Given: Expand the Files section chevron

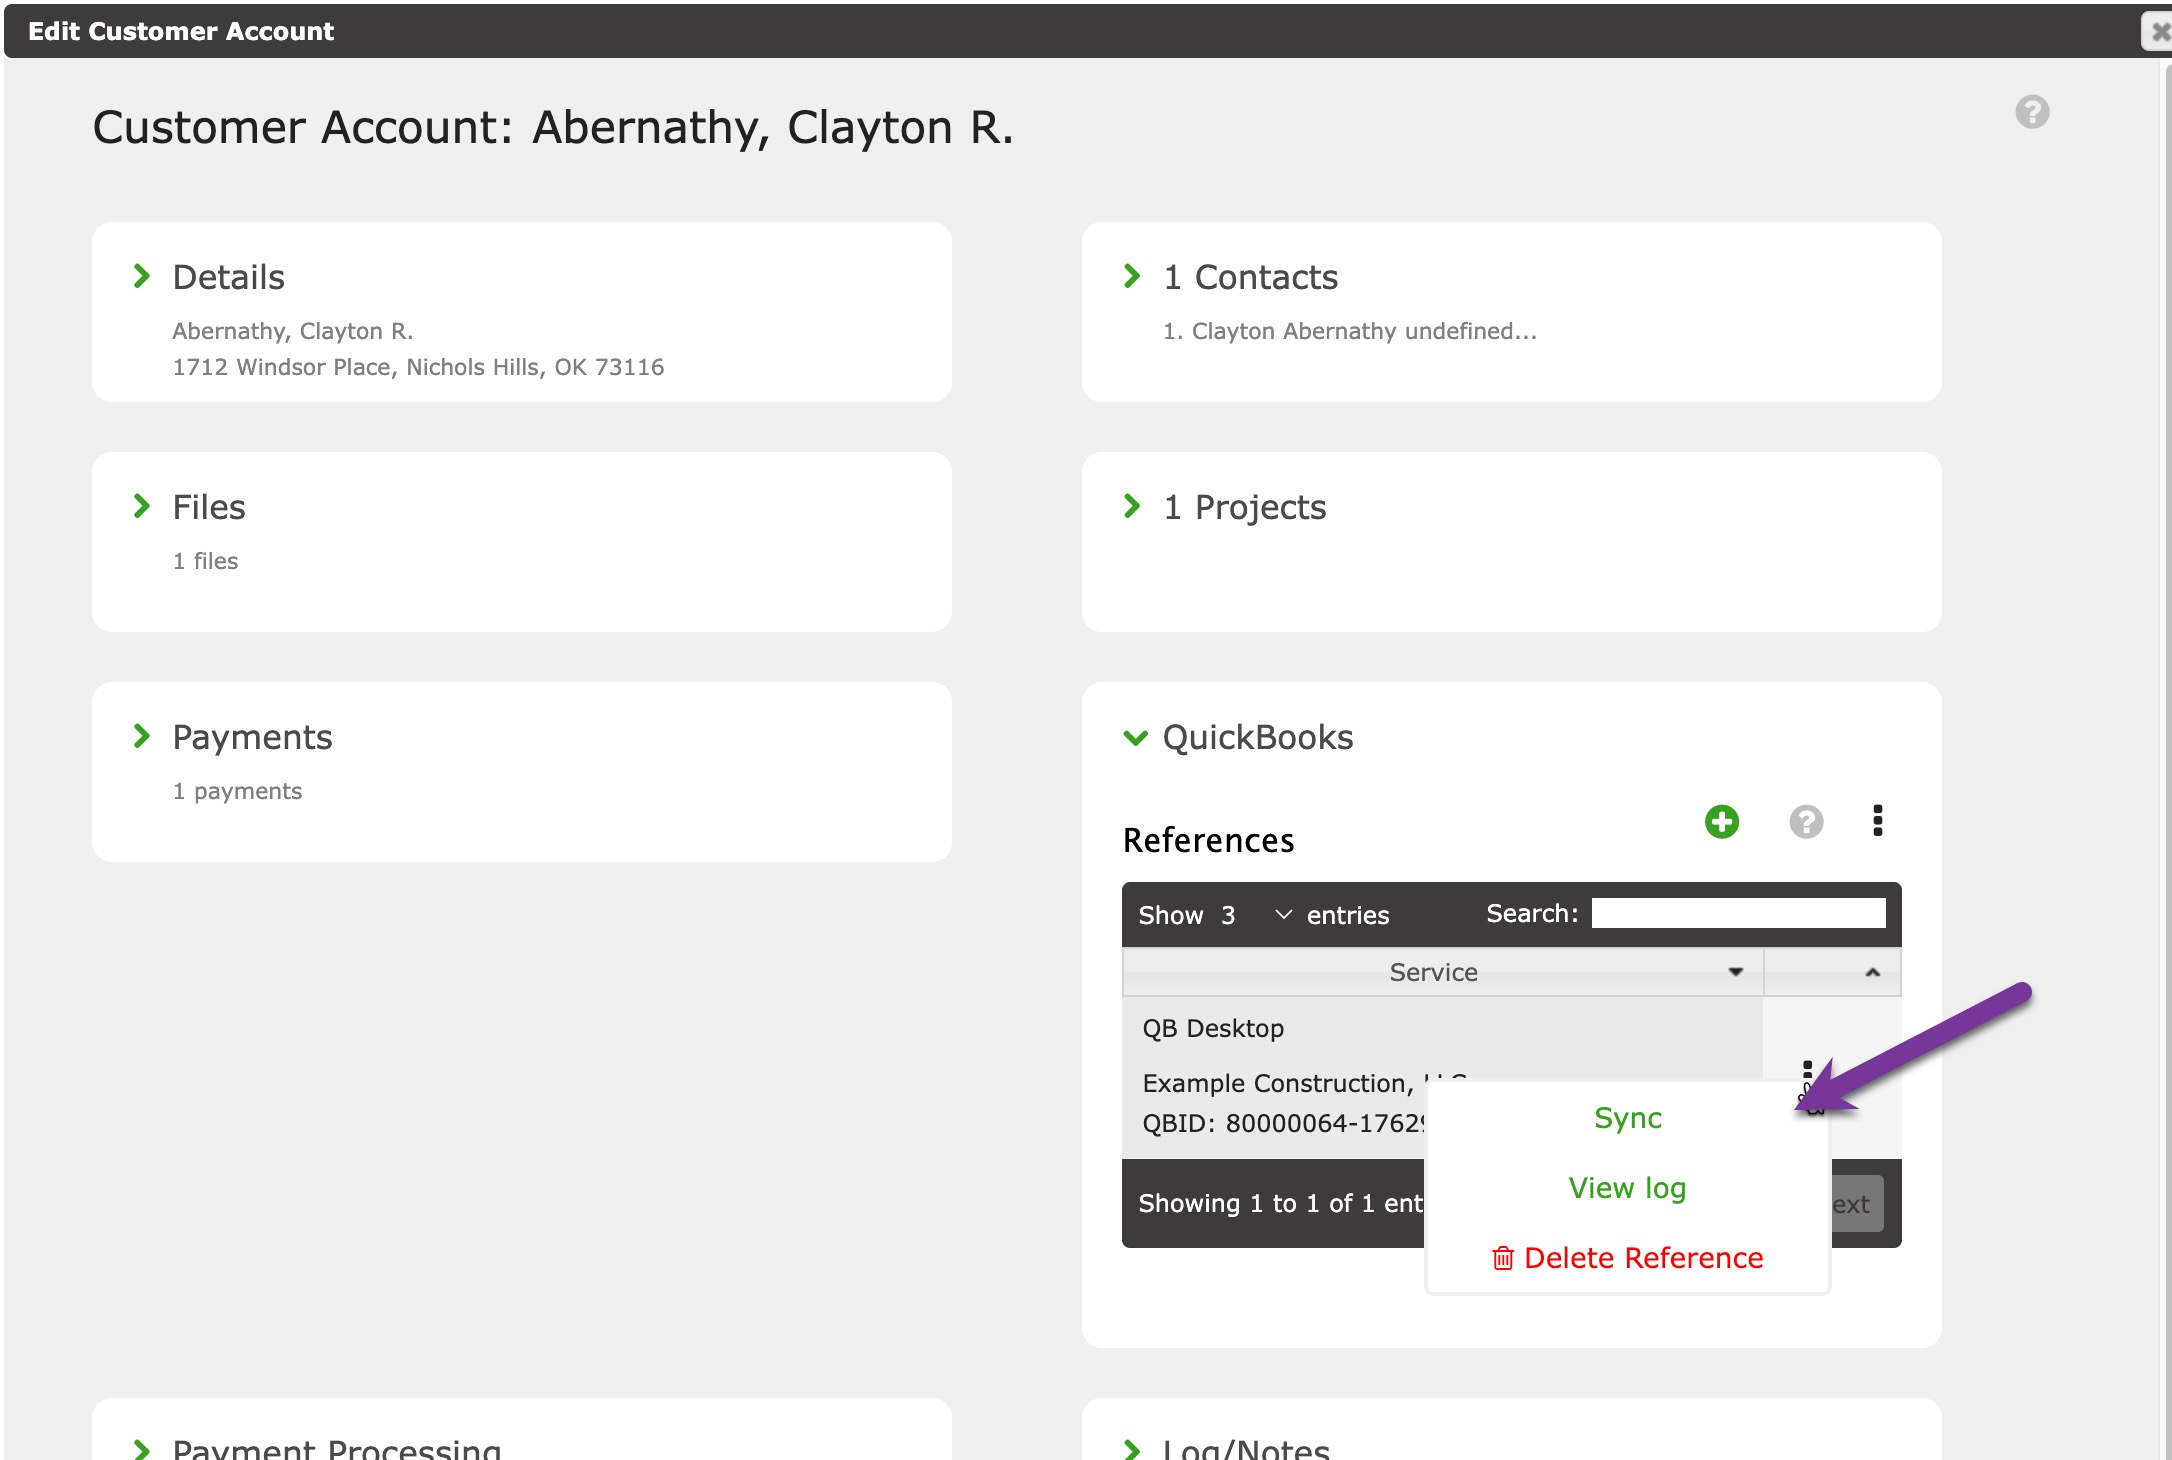Looking at the screenshot, I should point(142,507).
